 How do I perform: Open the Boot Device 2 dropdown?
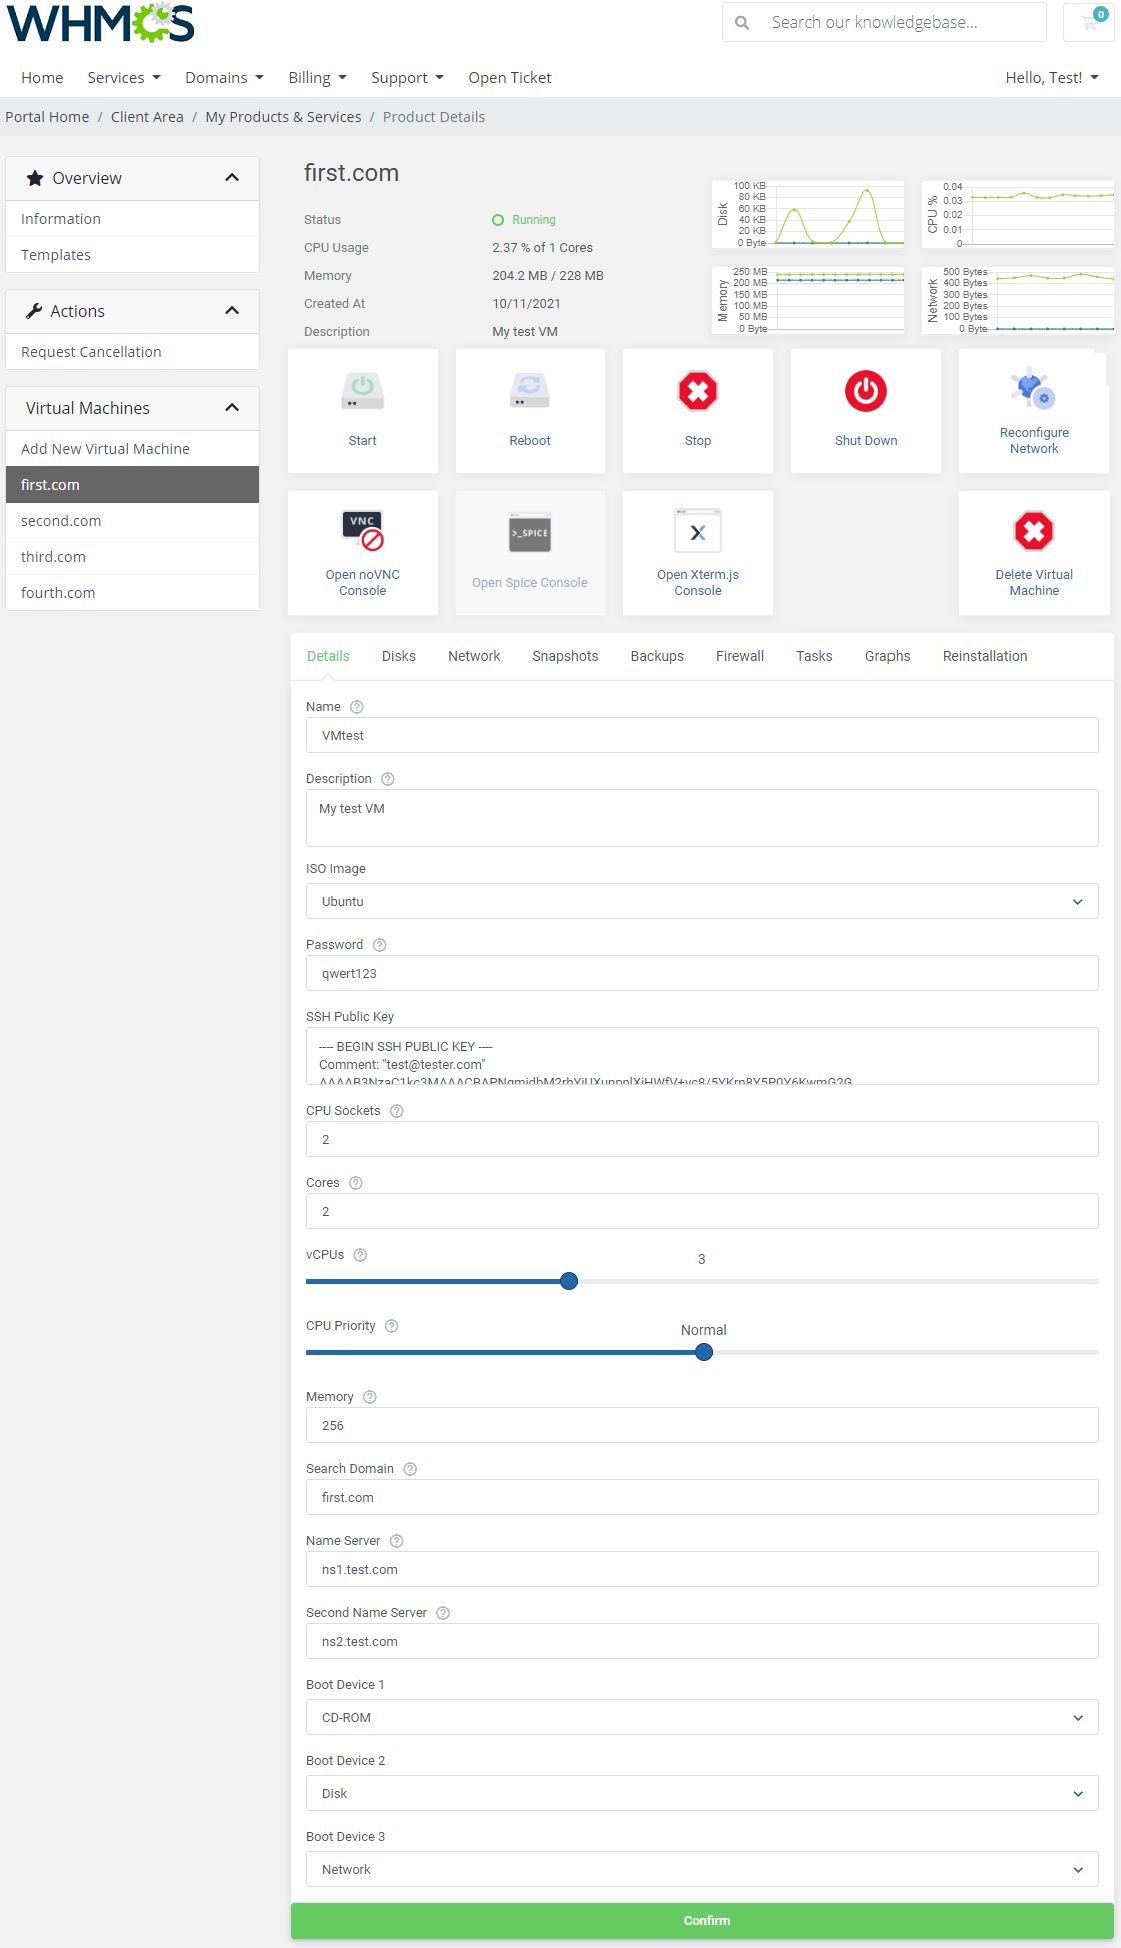tap(702, 1793)
